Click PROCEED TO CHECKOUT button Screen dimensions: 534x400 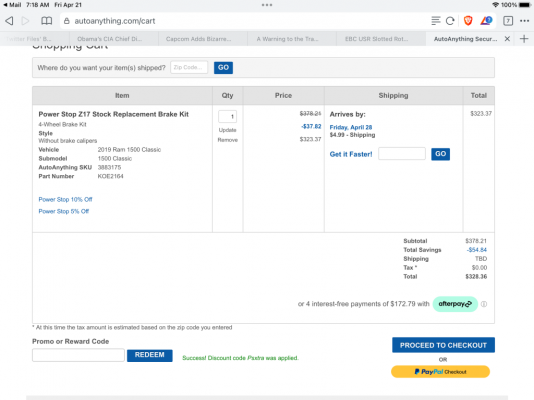(x=443, y=345)
